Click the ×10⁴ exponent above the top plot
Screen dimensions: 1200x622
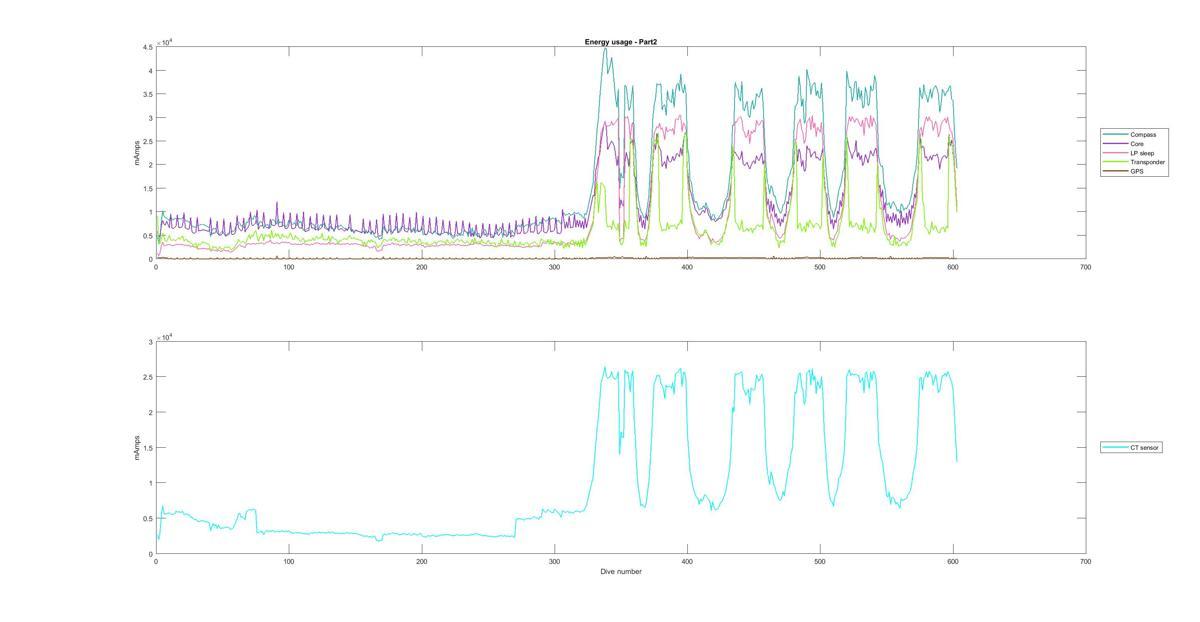click(x=165, y=41)
